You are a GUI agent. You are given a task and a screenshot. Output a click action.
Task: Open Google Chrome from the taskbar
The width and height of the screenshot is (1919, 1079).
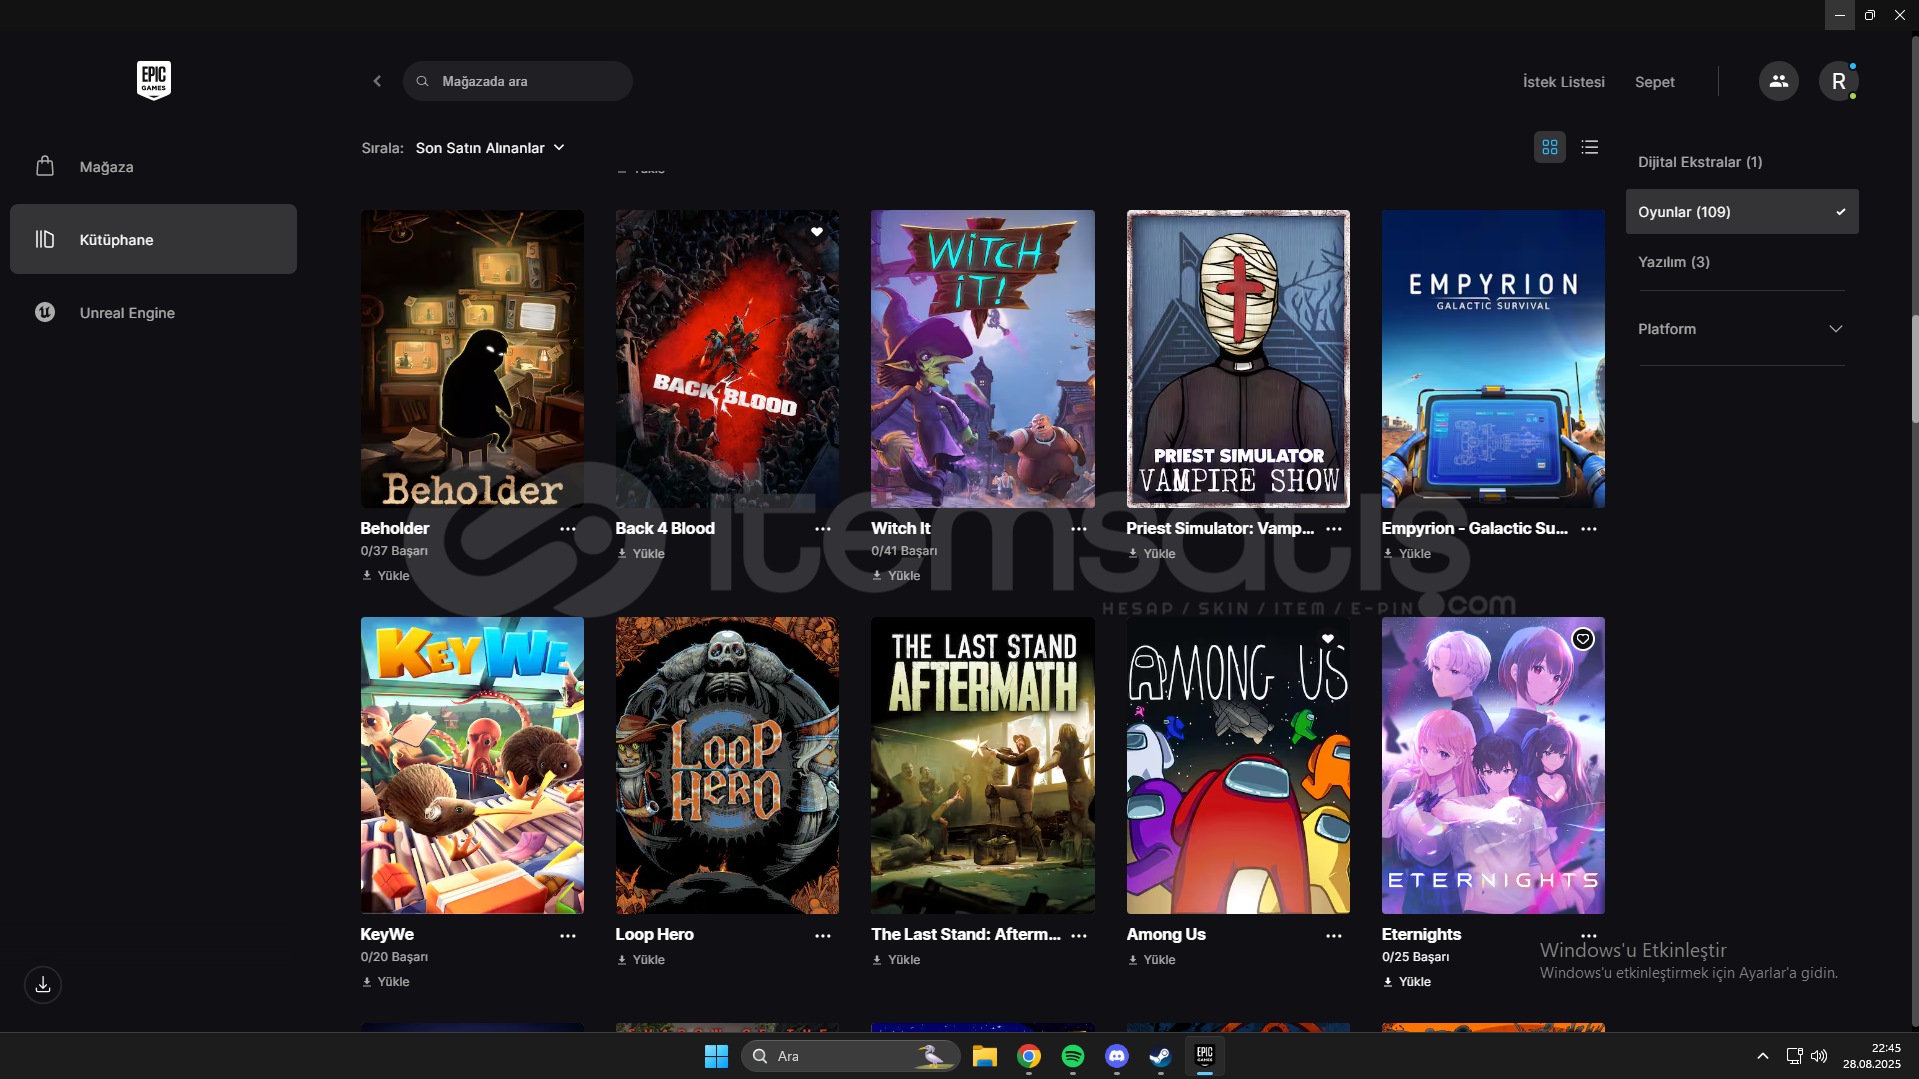point(1028,1056)
